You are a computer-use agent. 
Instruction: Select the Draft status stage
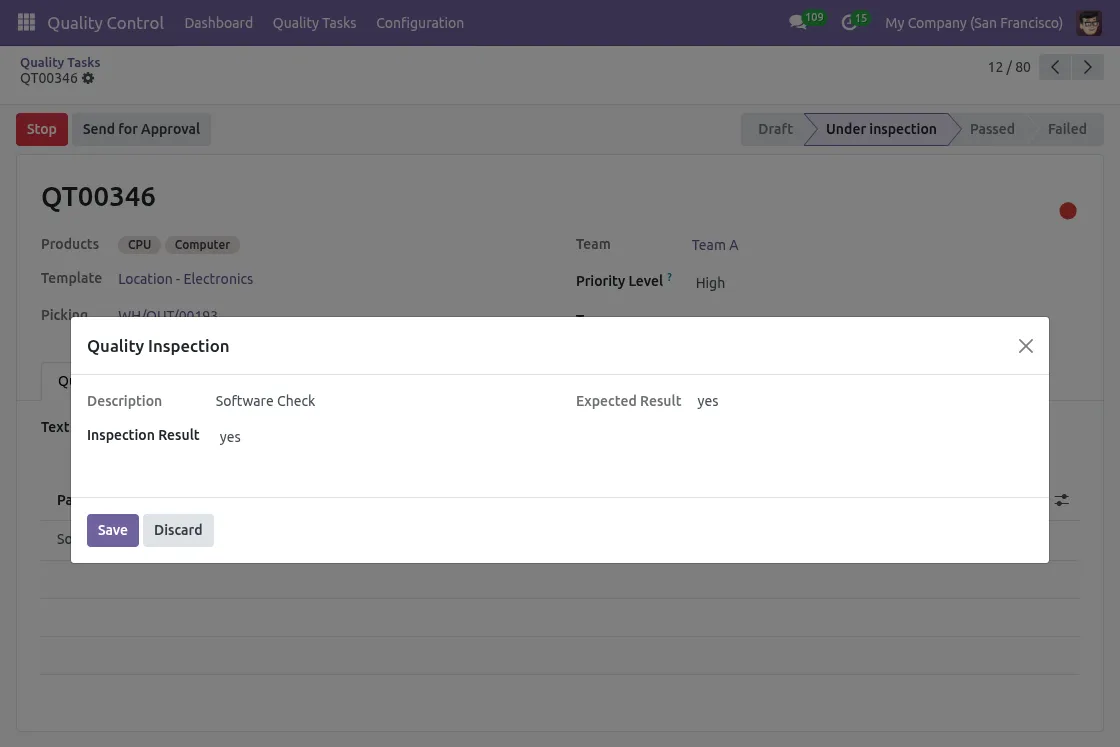pyautogui.click(x=774, y=129)
